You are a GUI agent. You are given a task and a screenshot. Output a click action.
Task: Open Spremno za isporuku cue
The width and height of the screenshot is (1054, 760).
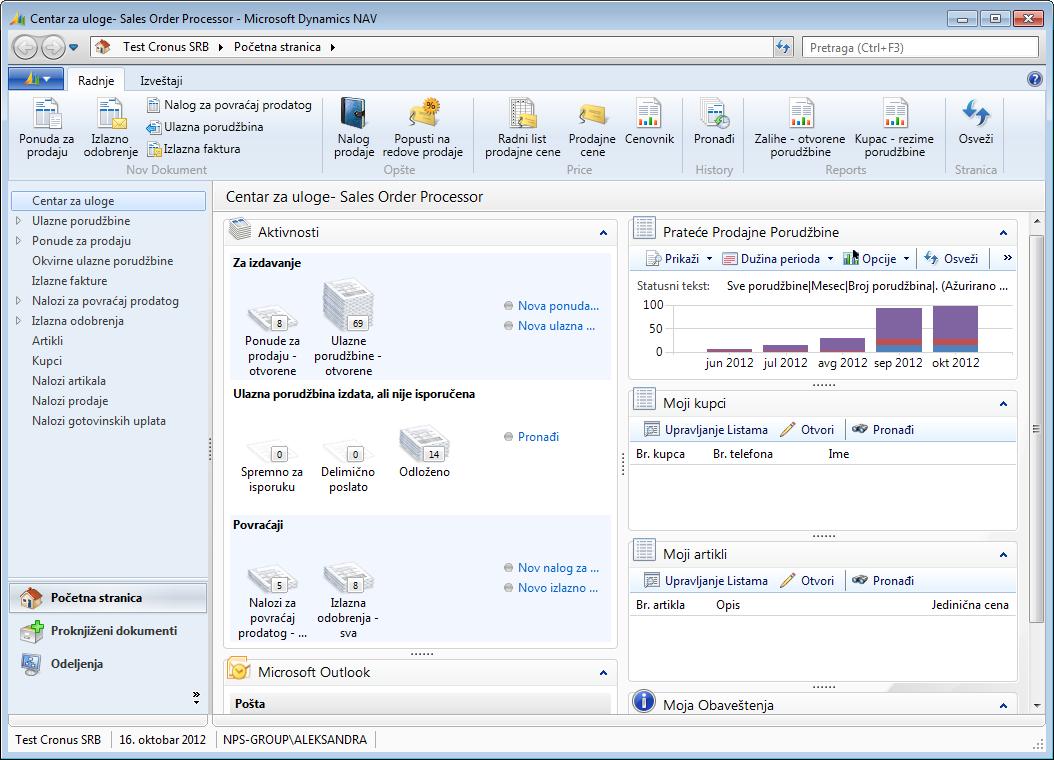click(272, 467)
